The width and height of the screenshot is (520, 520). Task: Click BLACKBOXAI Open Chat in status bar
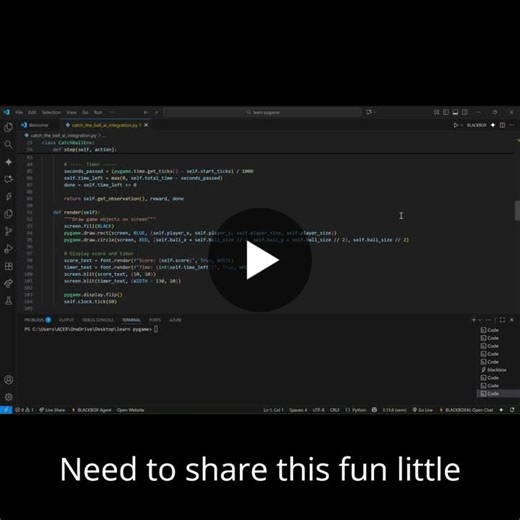tap(466, 410)
